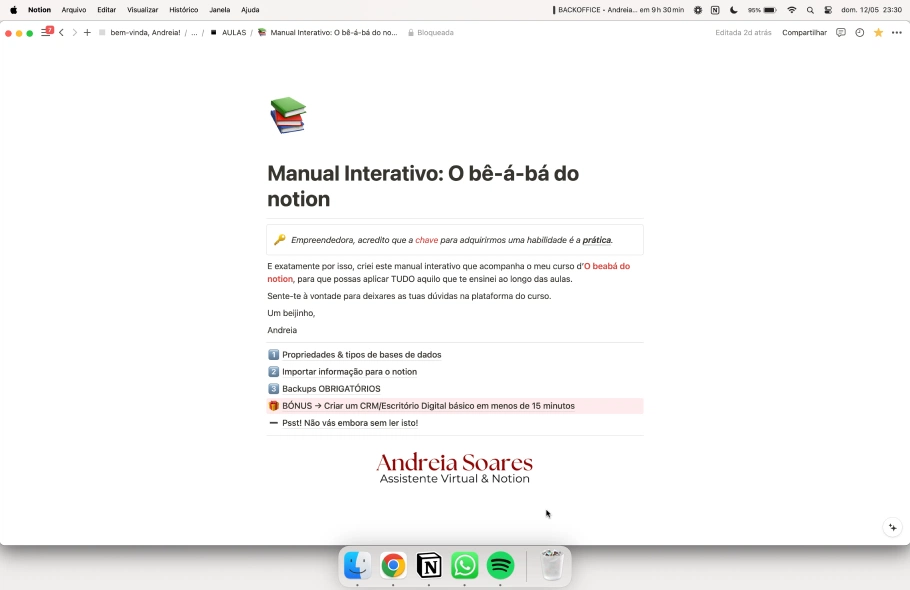910x590 pixels.
Task: Open the three-dot page options menu
Action: (x=896, y=33)
